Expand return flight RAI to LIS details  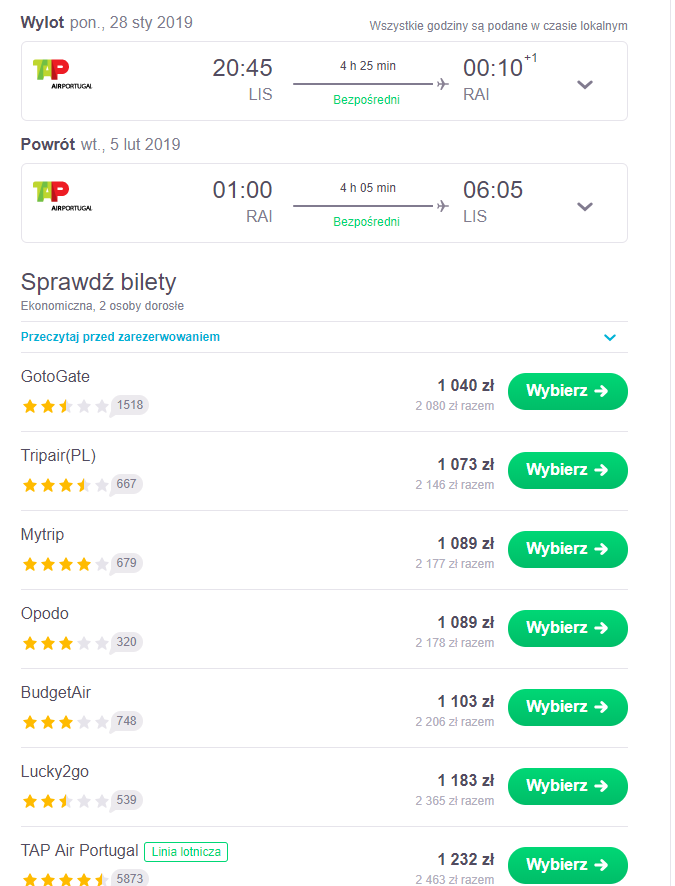585,206
